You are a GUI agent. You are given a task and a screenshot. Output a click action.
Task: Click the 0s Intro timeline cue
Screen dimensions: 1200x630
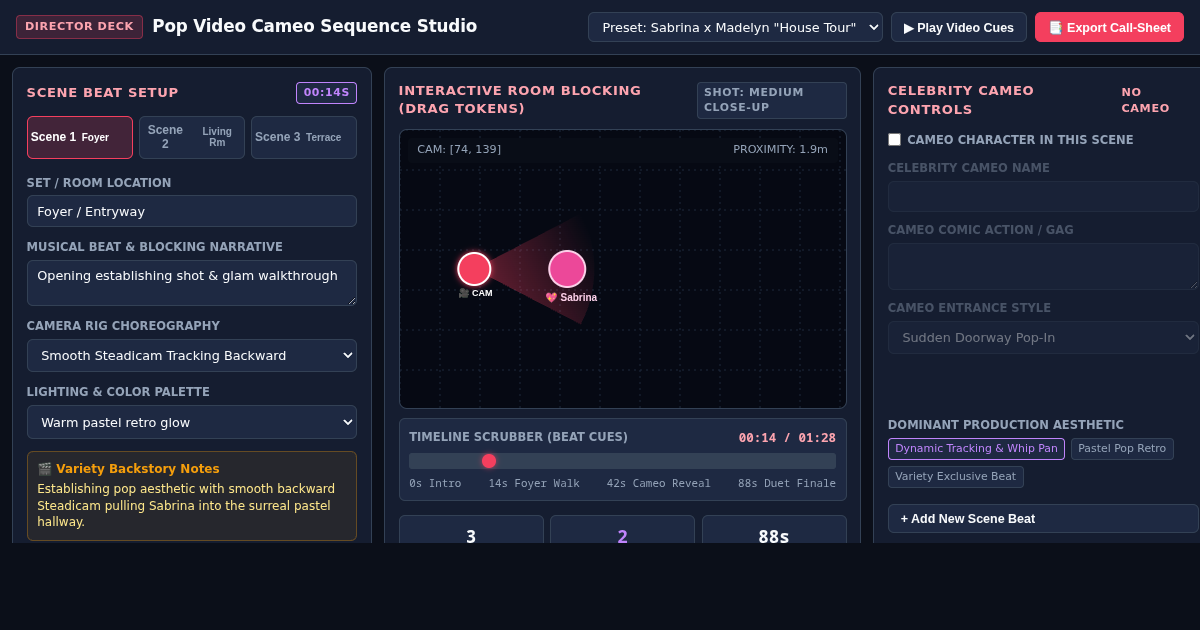tap(435, 484)
